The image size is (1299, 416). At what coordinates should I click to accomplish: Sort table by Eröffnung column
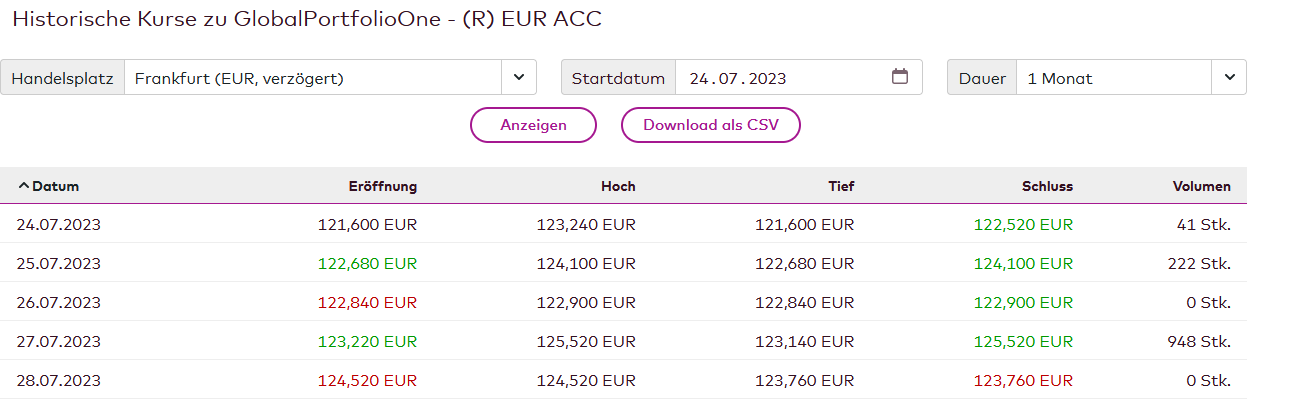point(383,186)
